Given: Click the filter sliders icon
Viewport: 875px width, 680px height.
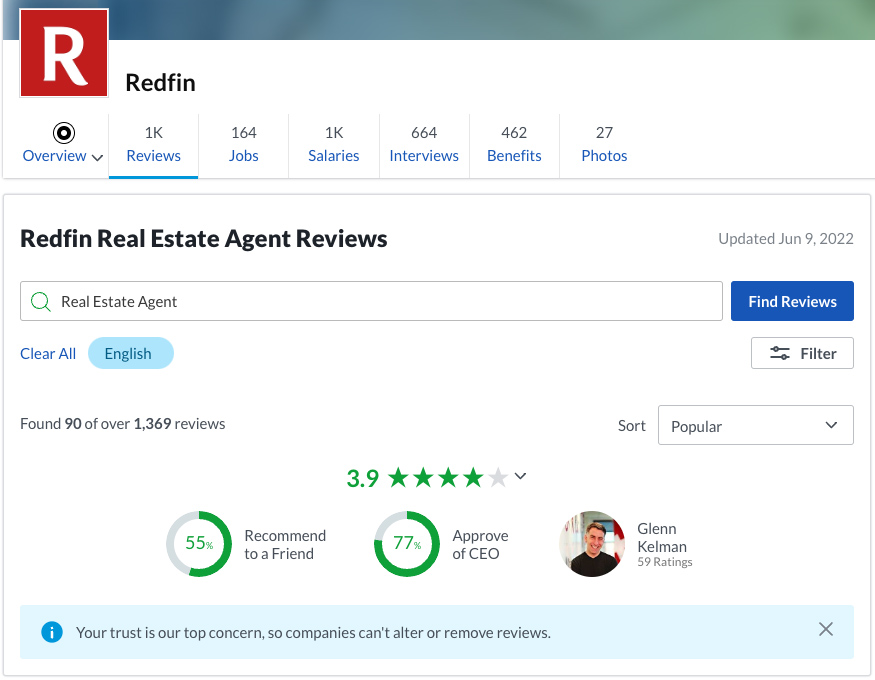Looking at the screenshot, I should coord(780,353).
